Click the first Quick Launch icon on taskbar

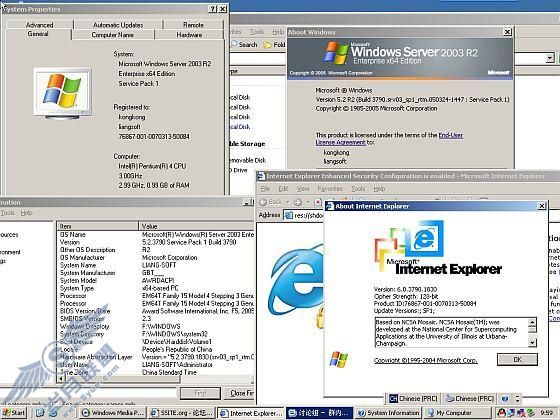(x=40, y=413)
